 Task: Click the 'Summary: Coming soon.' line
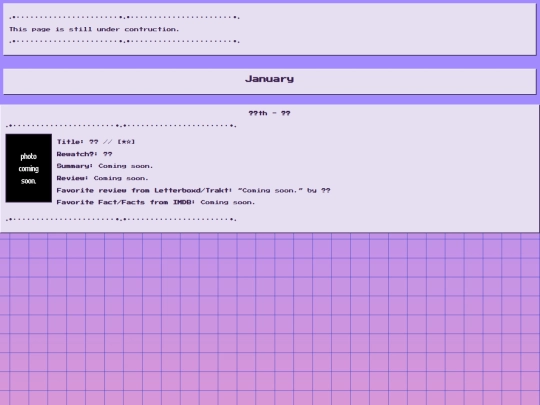coord(105,166)
